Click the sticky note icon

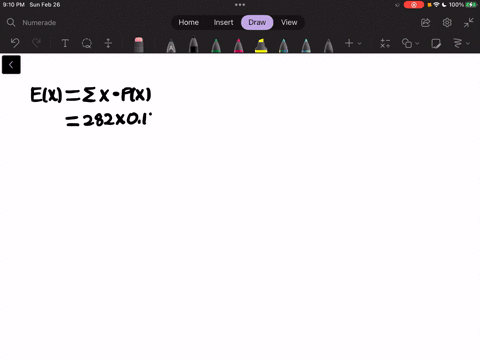click(436, 43)
